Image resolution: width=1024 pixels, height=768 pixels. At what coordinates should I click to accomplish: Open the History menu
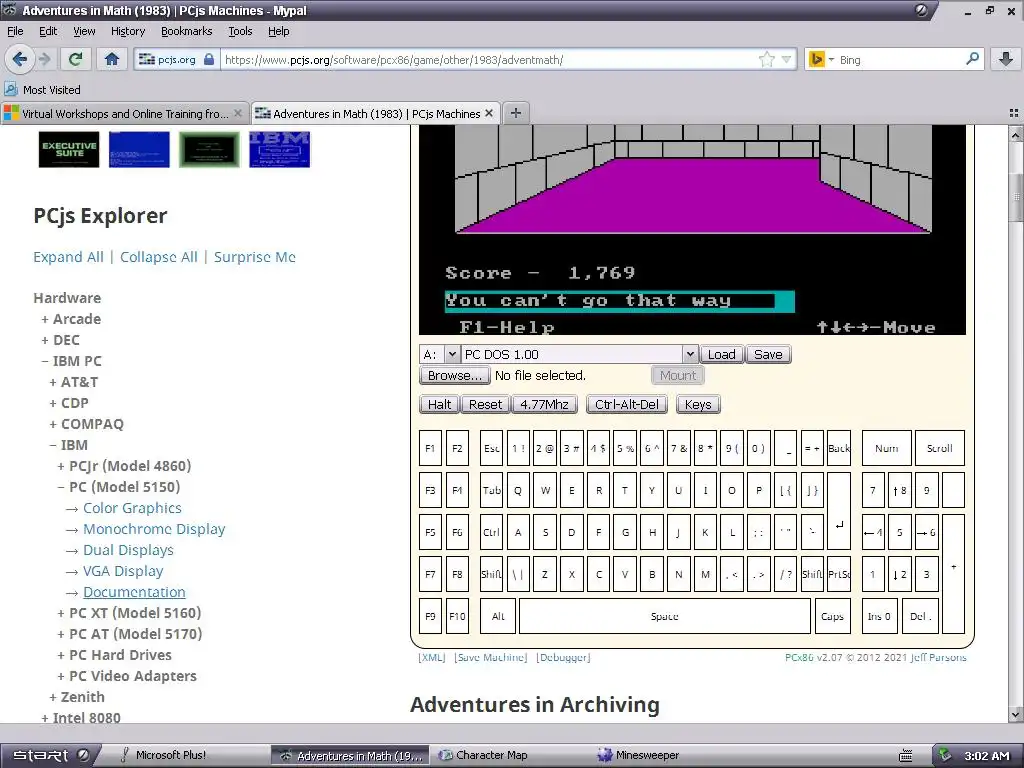[x=127, y=31]
